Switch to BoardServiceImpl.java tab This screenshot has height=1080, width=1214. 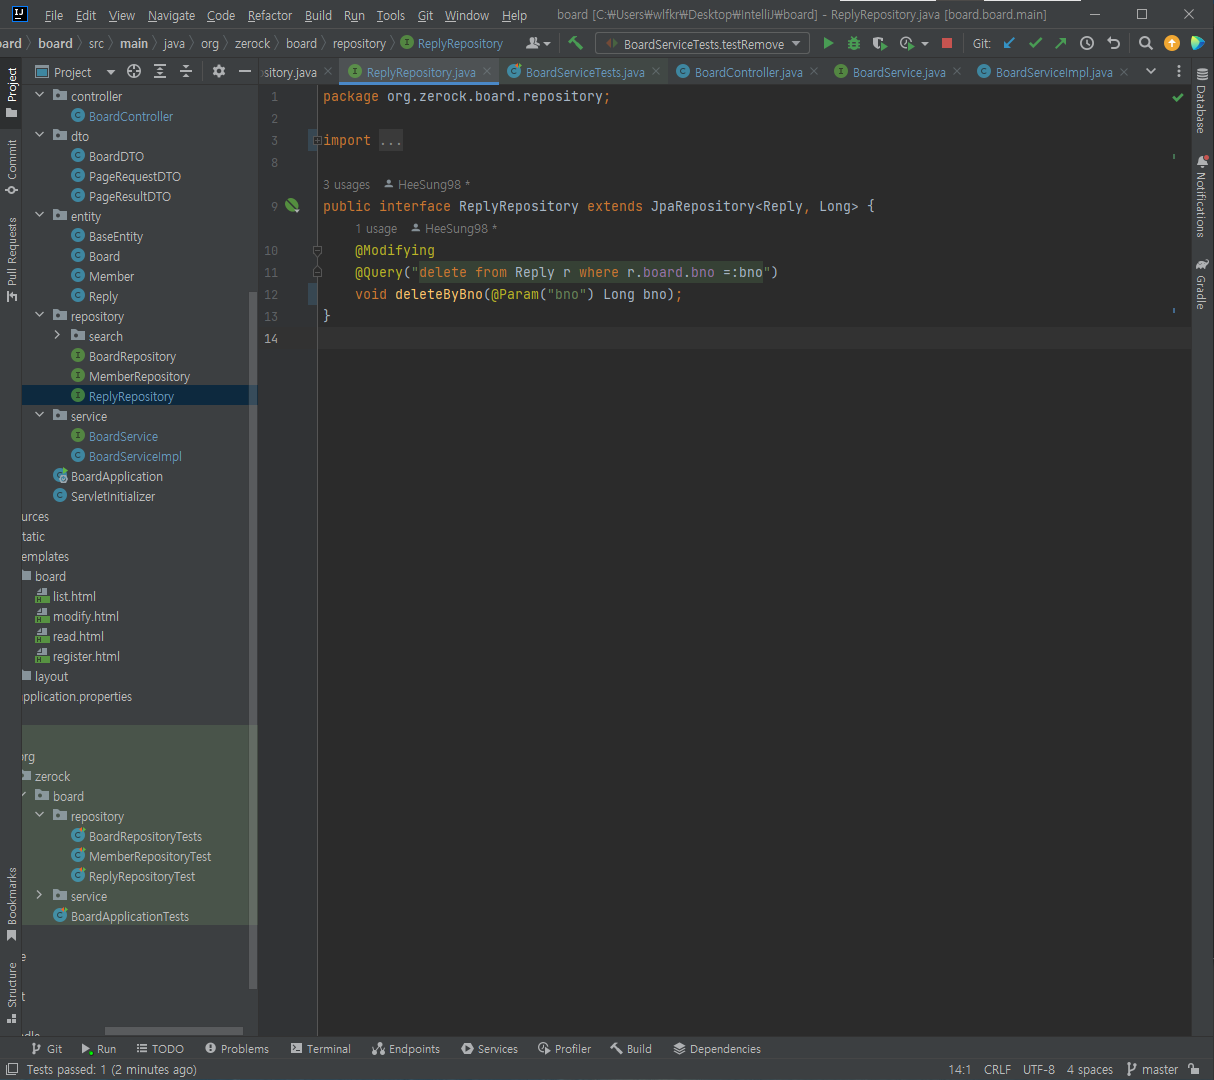click(1053, 72)
